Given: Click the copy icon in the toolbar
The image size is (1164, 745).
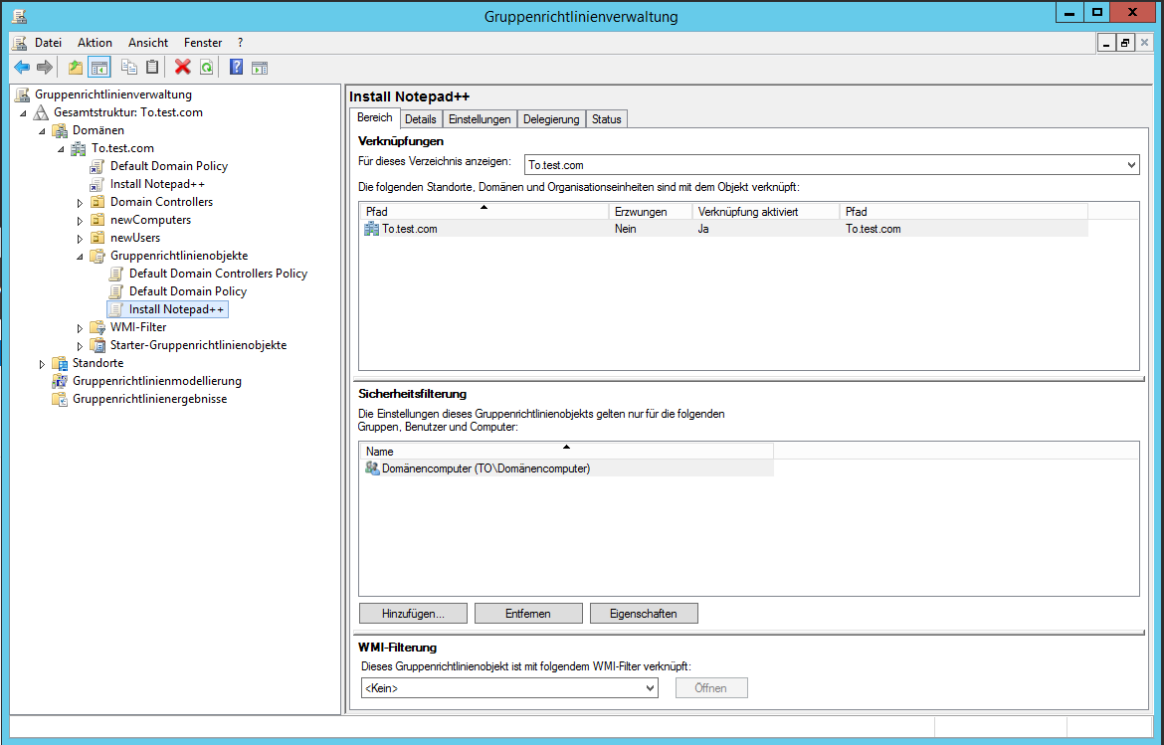Looking at the screenshot, I should click(127, 66).
